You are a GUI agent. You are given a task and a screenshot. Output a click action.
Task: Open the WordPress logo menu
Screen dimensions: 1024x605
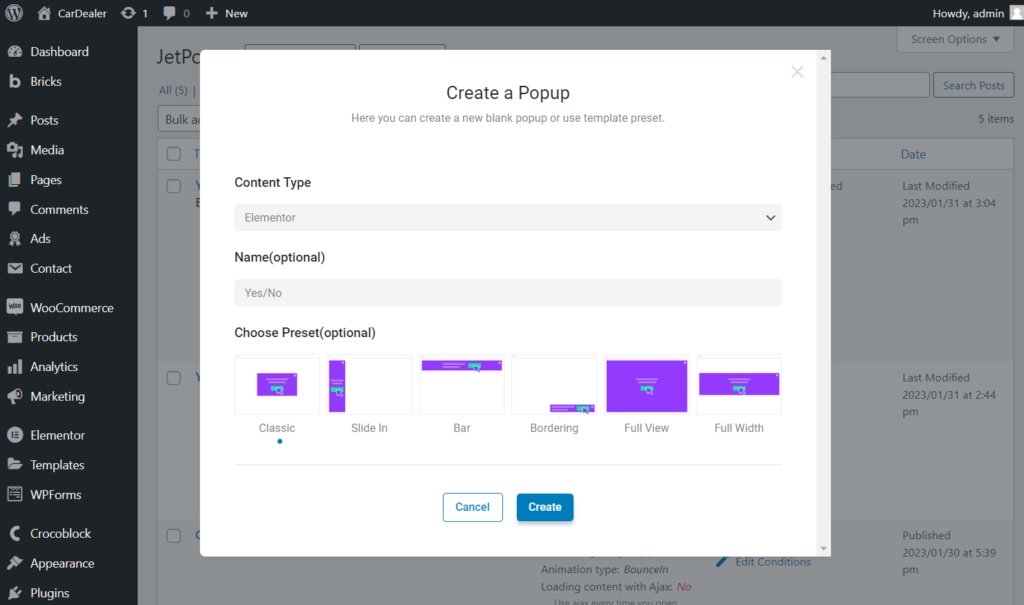coord(14,13)
